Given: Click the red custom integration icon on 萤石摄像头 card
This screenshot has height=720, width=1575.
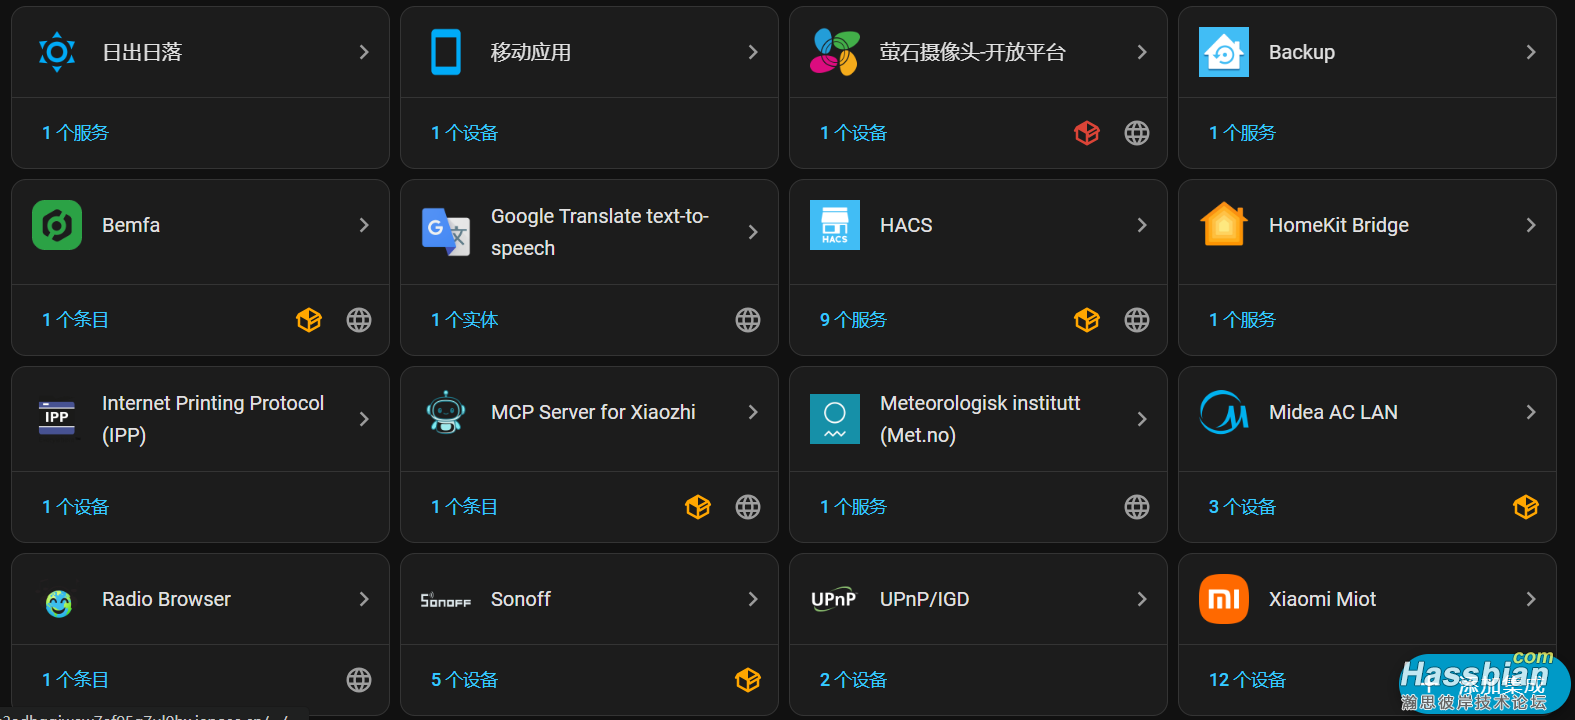Looking at the screenshot, I should [1087, 133].
